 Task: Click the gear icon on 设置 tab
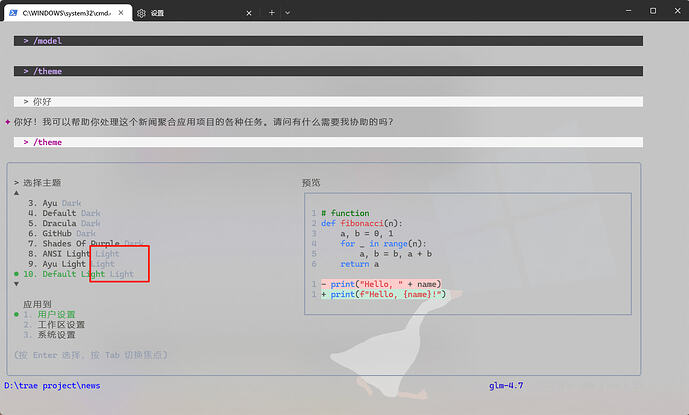141,12
